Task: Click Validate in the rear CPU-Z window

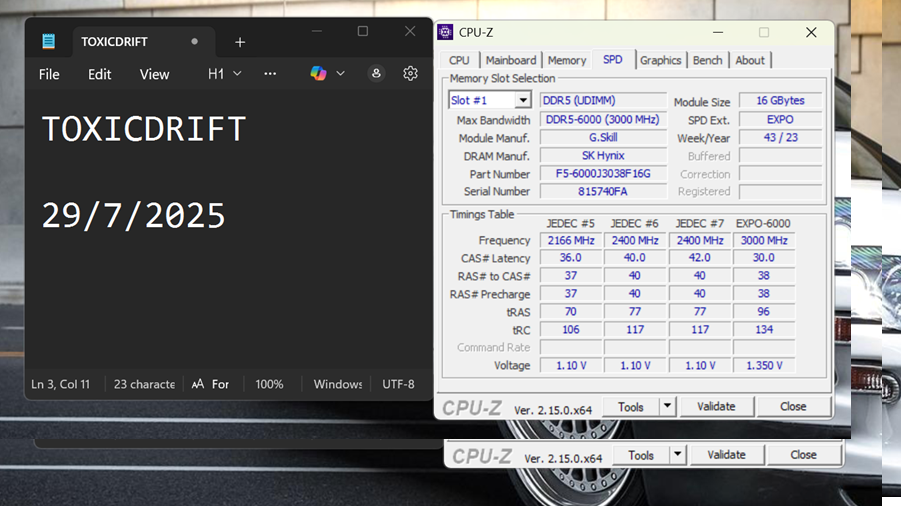Action: [x=726, y=454]
